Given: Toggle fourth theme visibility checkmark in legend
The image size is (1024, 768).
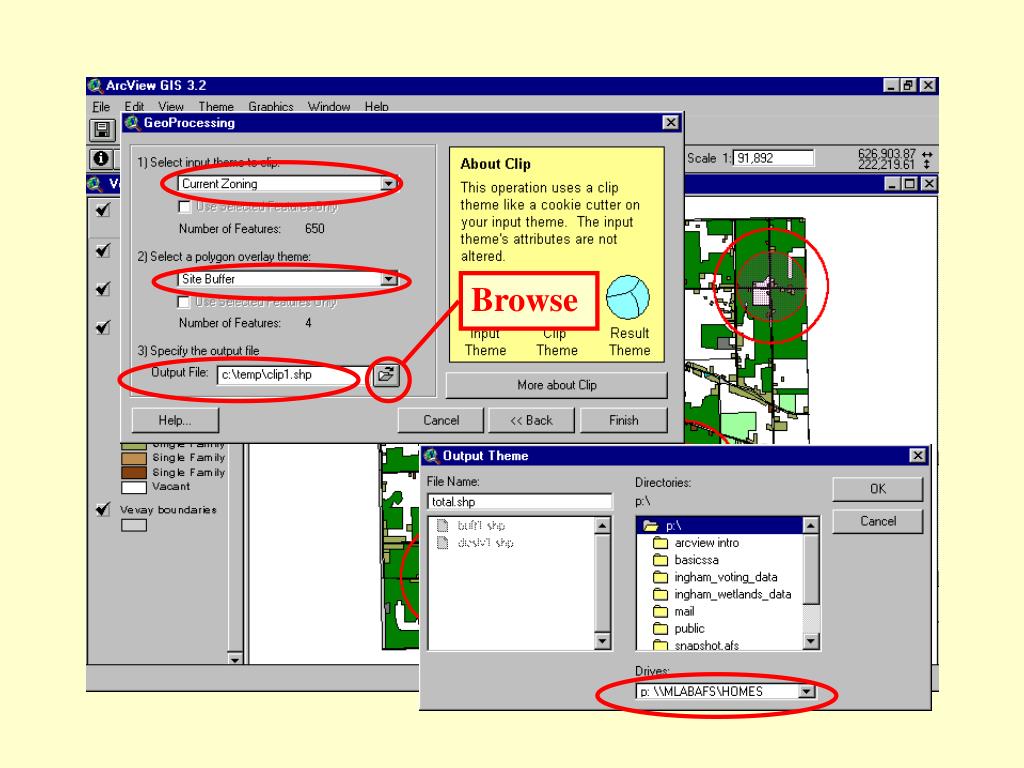Looking at the screenshot, I should tap(103, 327).
